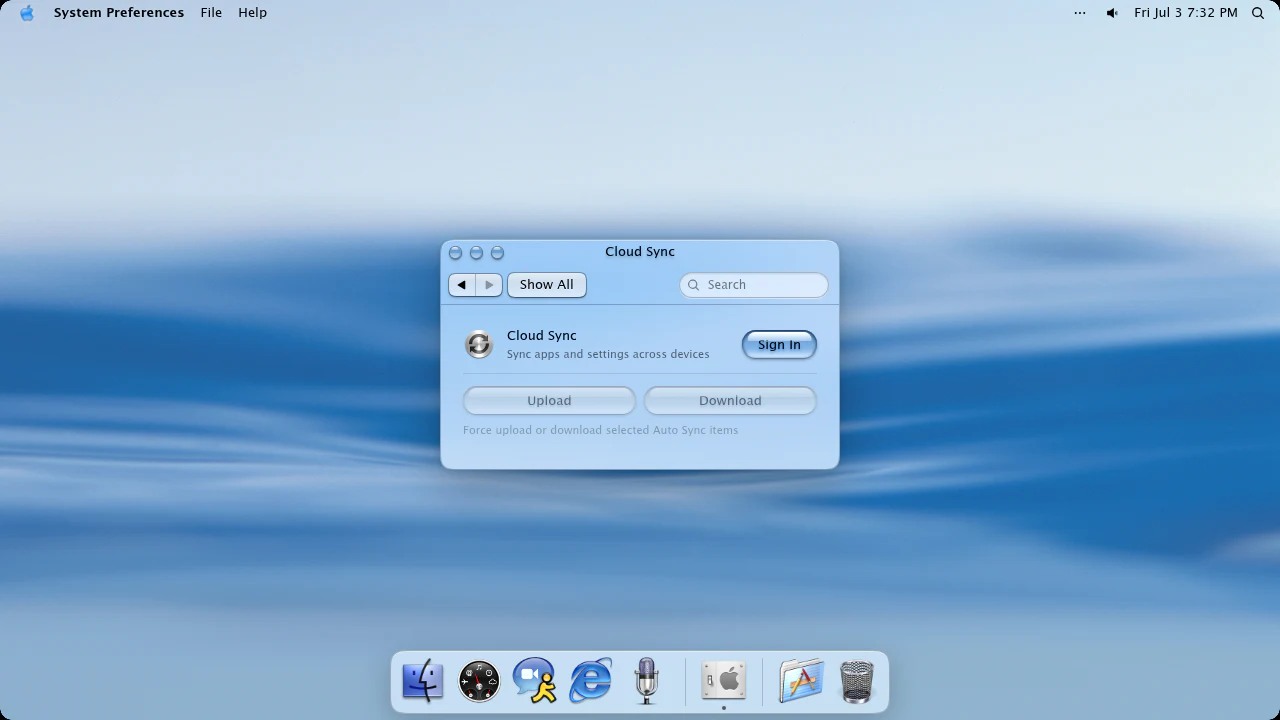Open Spotlight search in menu bar
Screen dimensions: 1280x720
[x=1258, y=13]
